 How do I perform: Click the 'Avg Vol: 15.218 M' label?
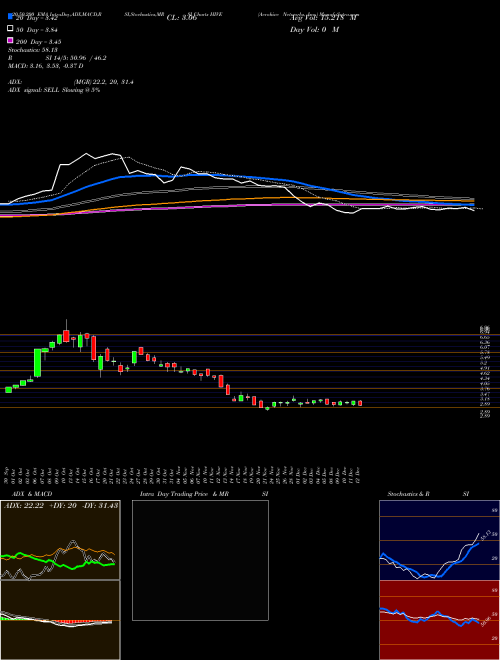pos(324,18)
